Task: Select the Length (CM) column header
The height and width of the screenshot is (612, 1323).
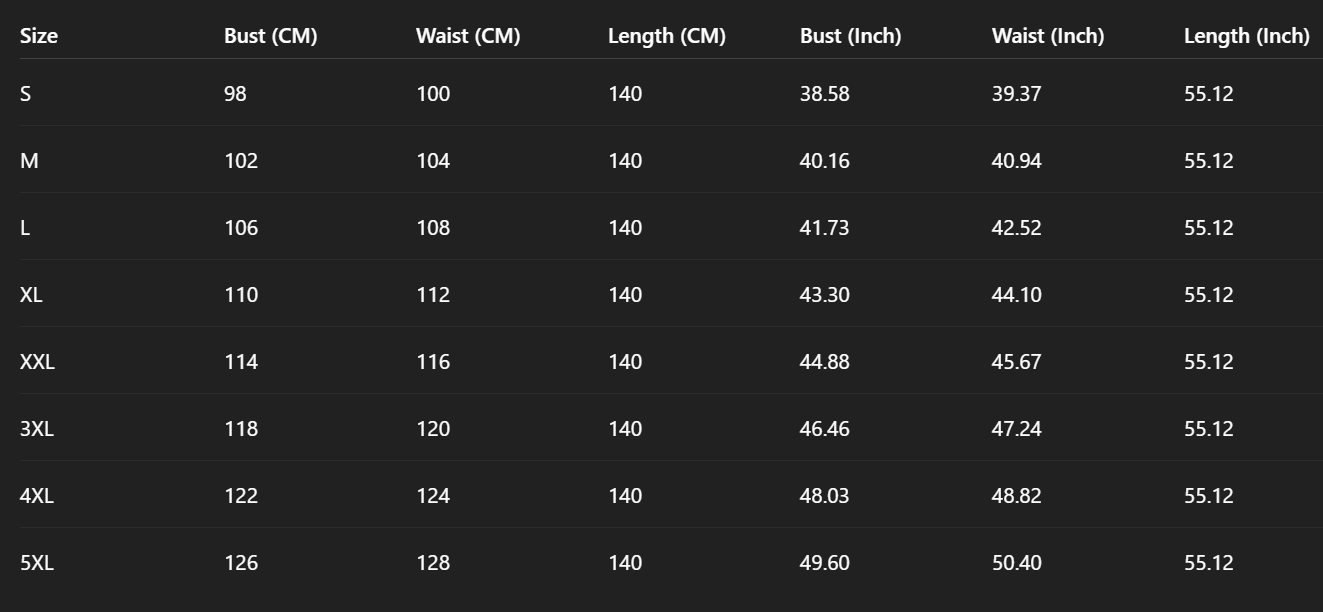Action: click(667, 36)
